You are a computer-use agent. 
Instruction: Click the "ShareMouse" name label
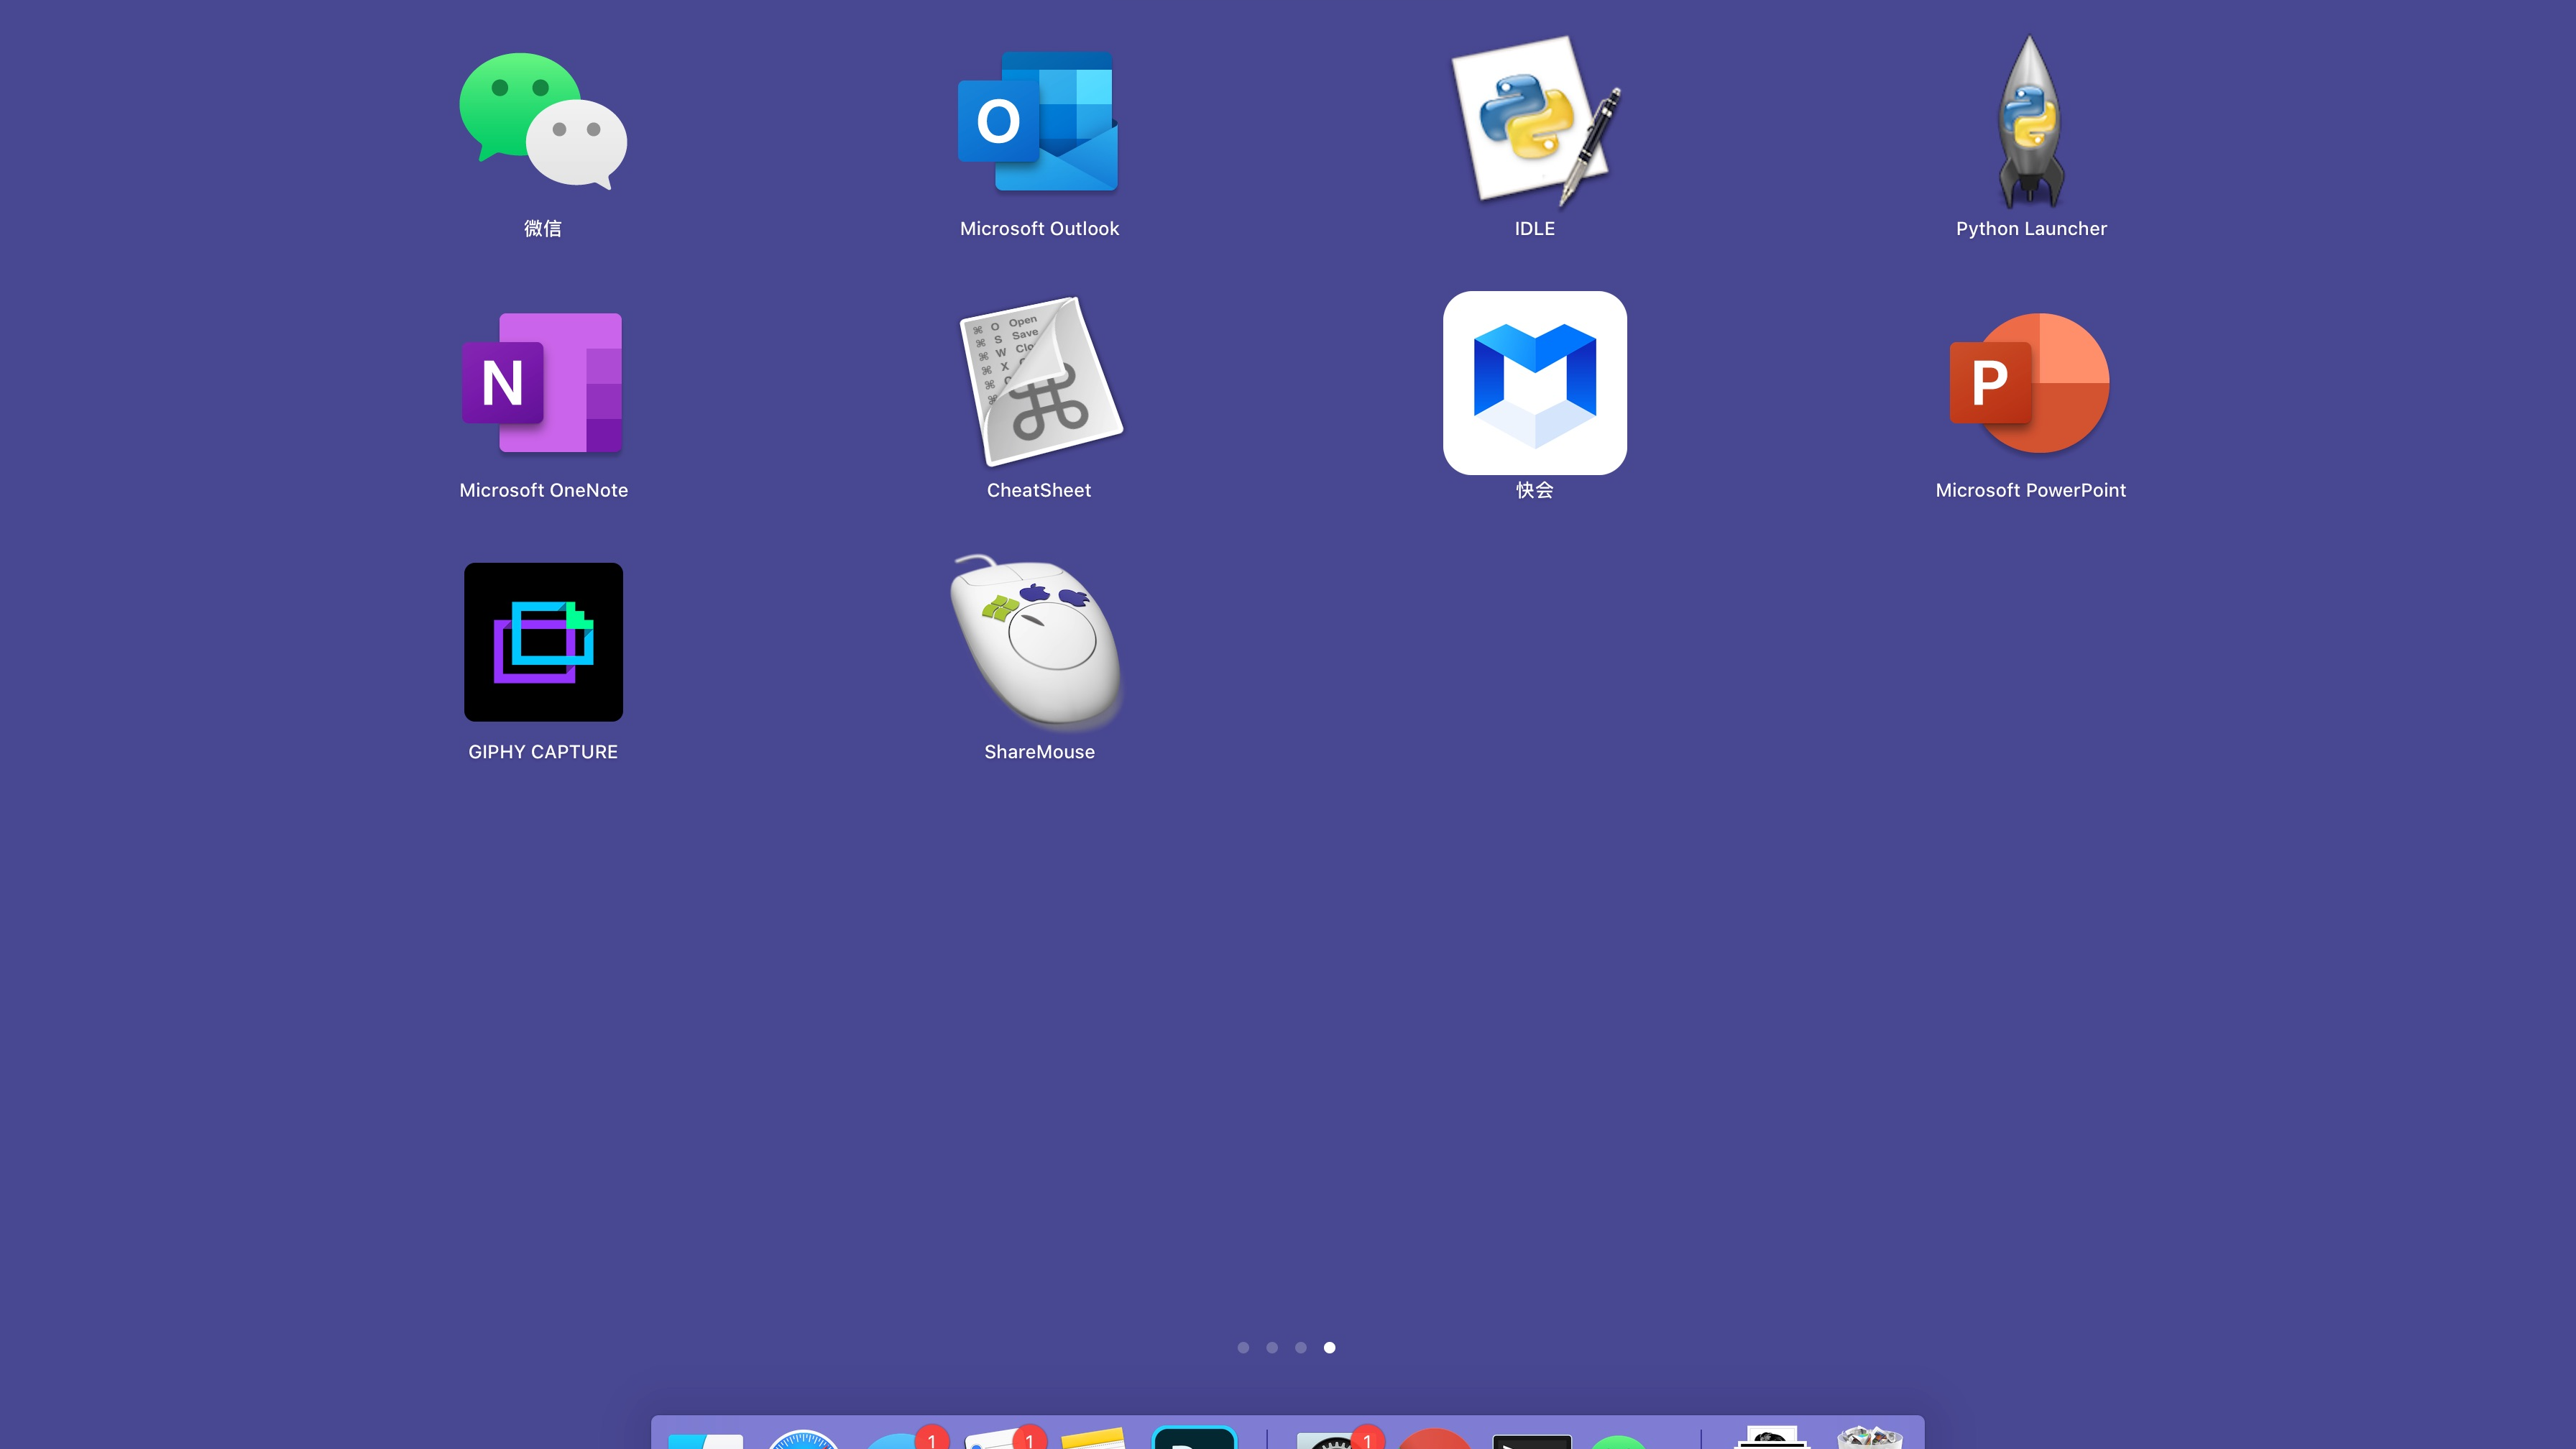[1039, 752]
